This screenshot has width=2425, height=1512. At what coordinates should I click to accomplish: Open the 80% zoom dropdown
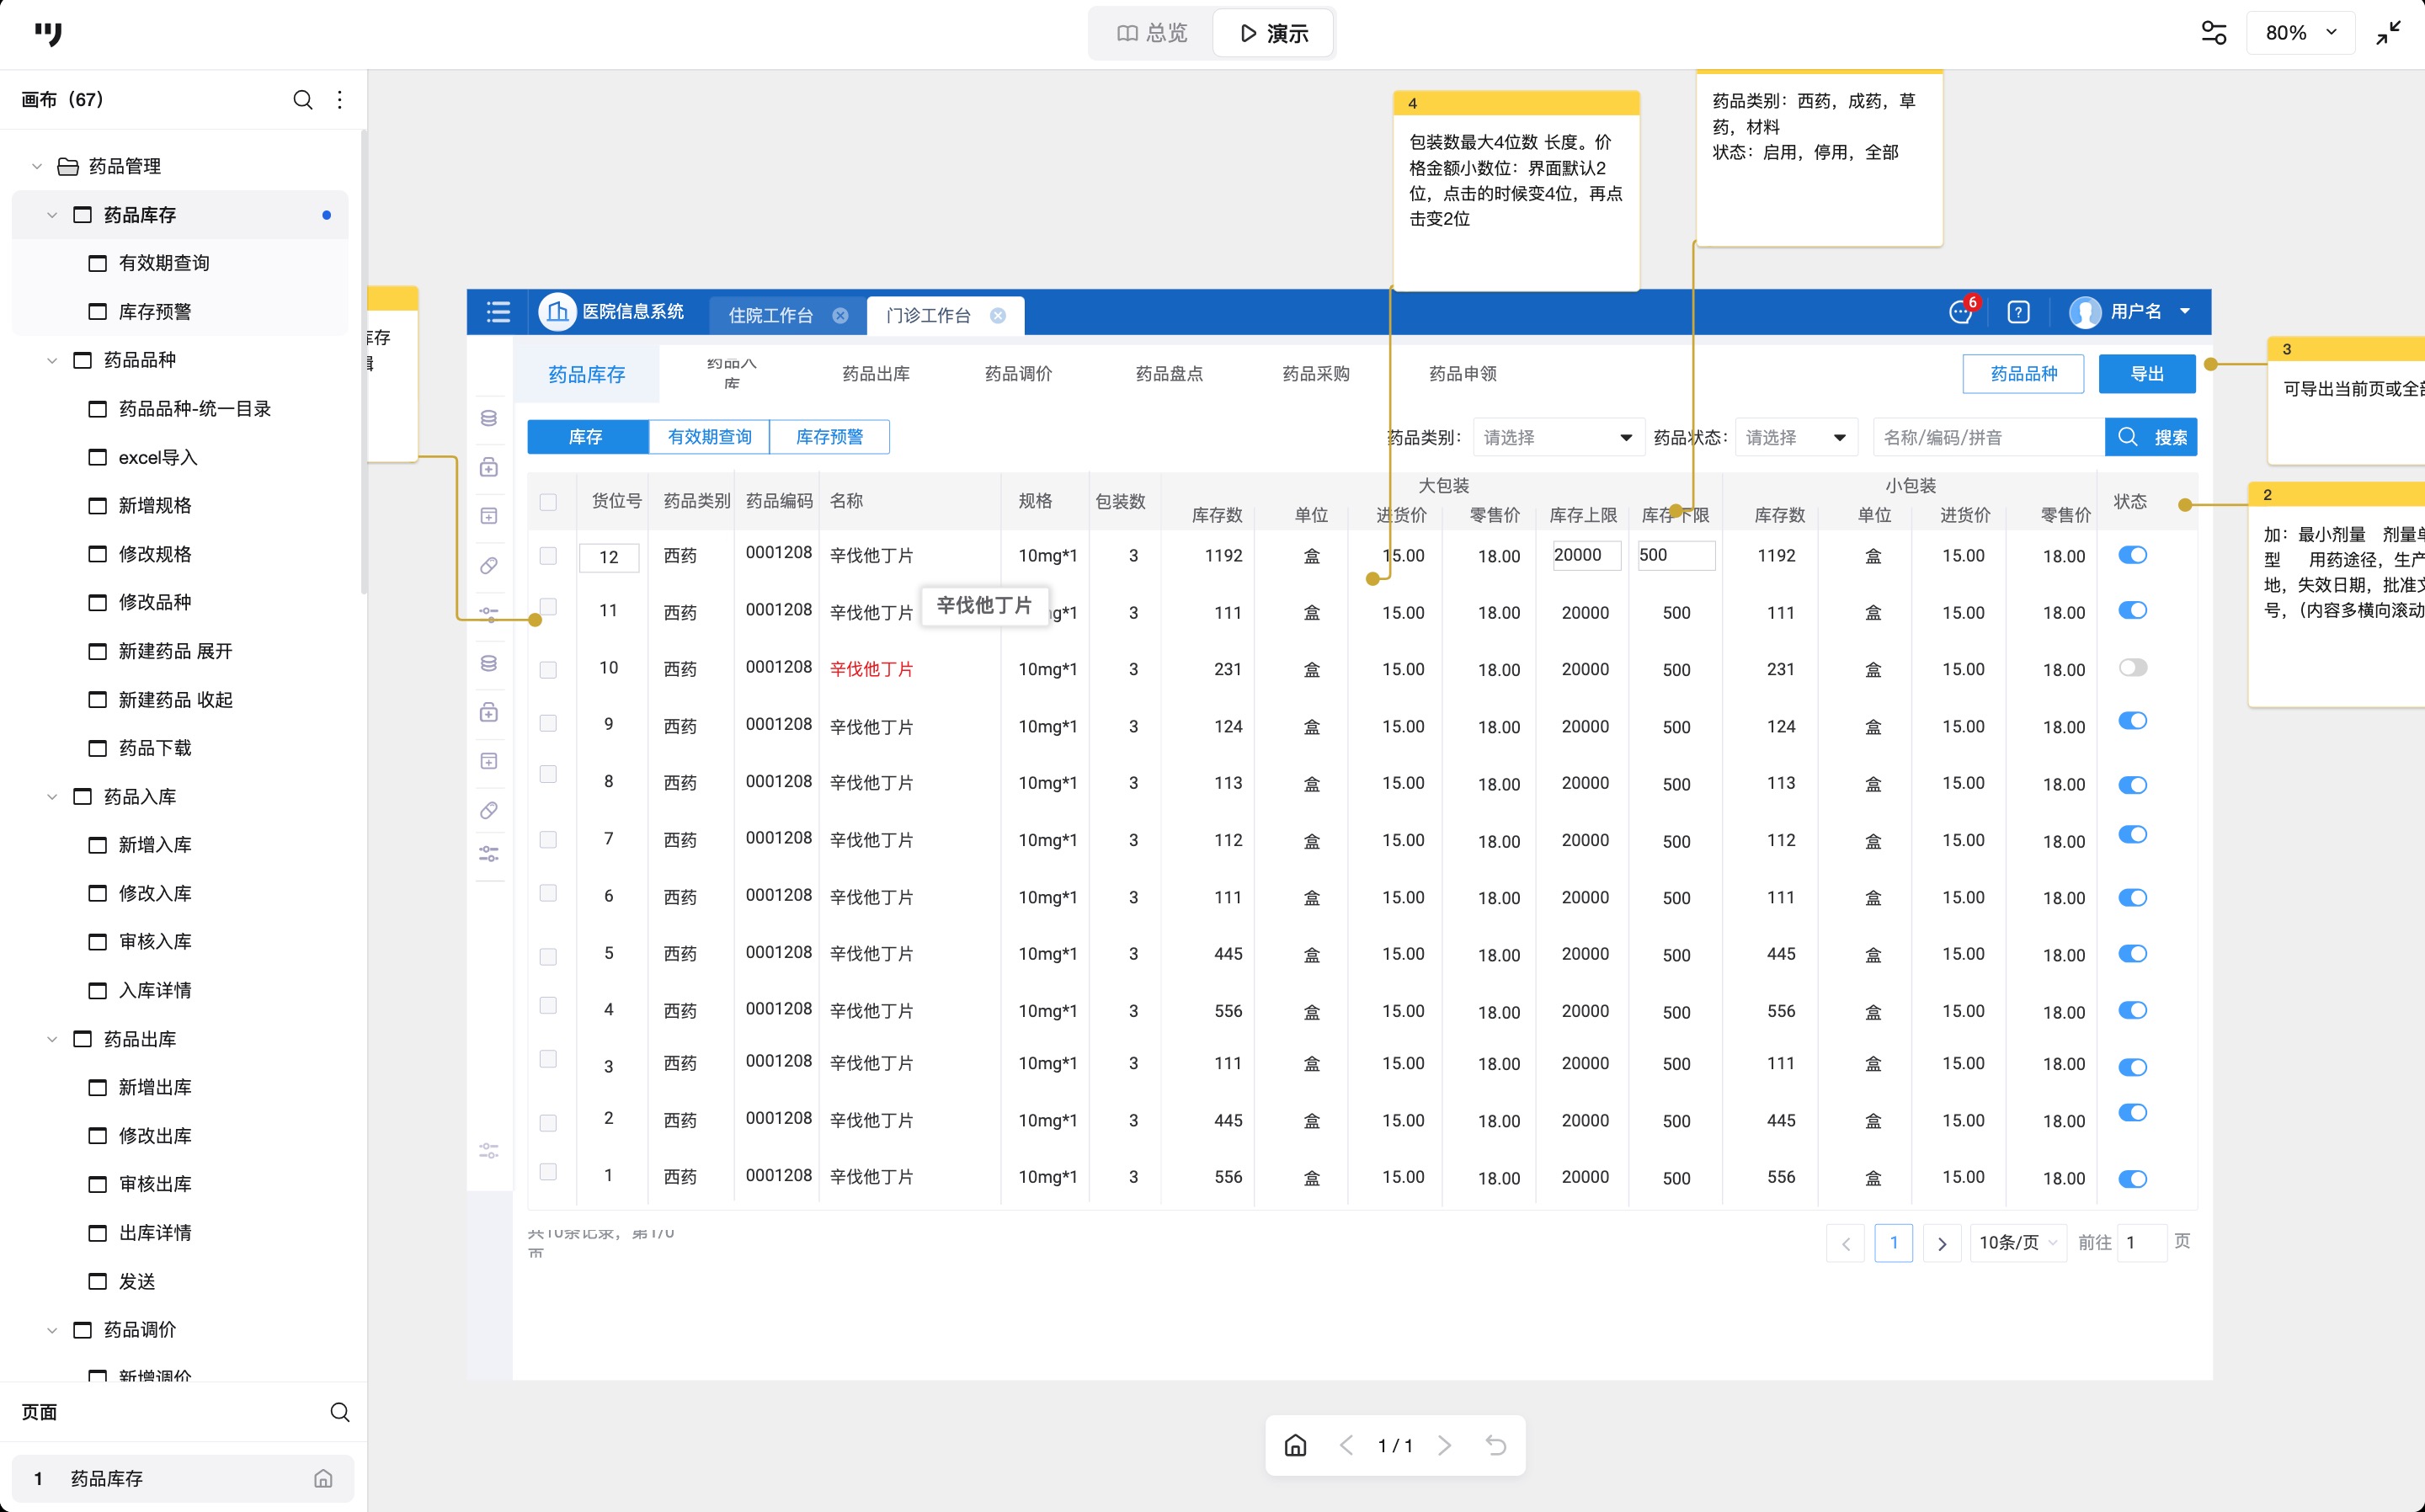pyautogui.click(x=2299, y=33)
